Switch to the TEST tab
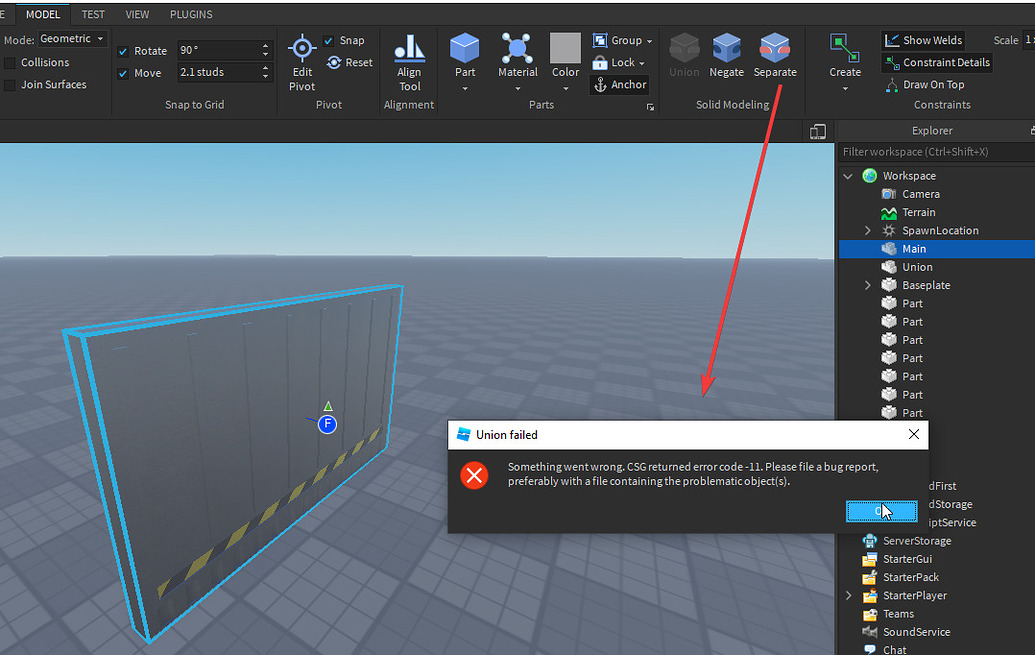Image resolution: width=1035 pixels, height=655 pixels. (x=93, y=15)
